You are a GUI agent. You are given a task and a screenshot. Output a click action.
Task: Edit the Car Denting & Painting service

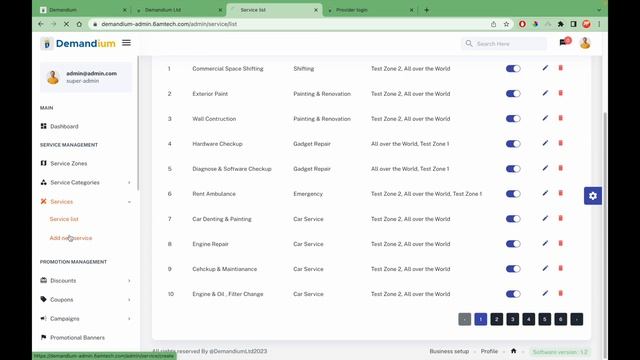pos(545,218)
